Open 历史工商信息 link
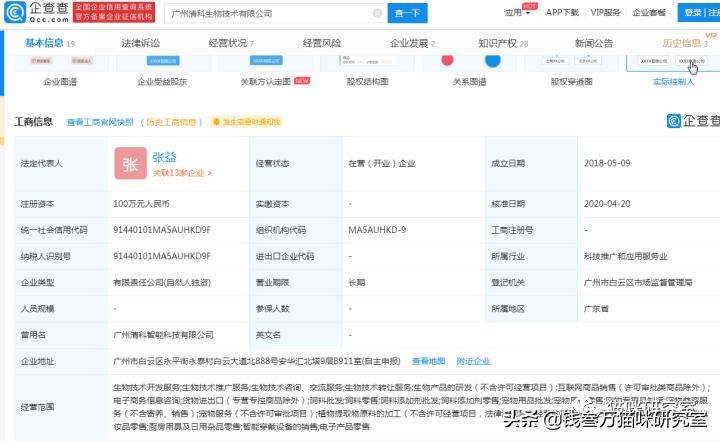720x441 pixels. (x=171, y=122)
